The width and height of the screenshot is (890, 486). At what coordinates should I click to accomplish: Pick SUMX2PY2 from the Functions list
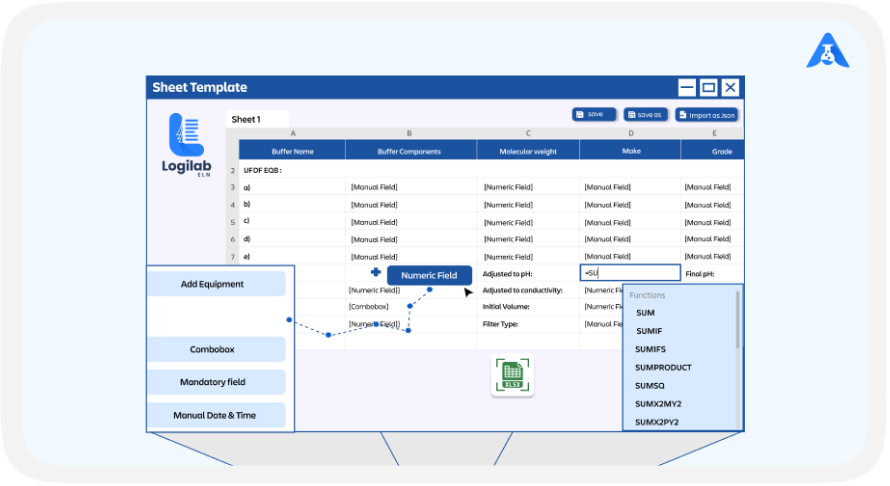point(657,422)
